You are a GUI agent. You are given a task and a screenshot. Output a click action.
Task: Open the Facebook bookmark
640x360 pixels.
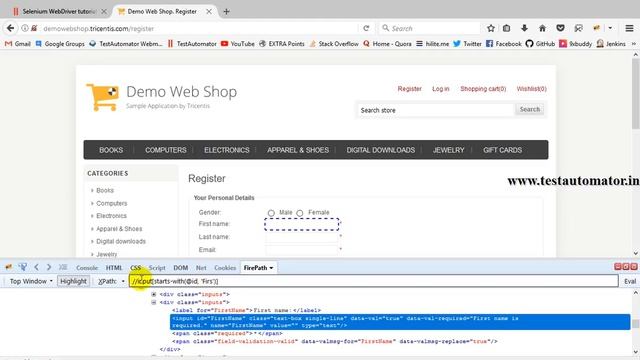[x=504, y=44]
